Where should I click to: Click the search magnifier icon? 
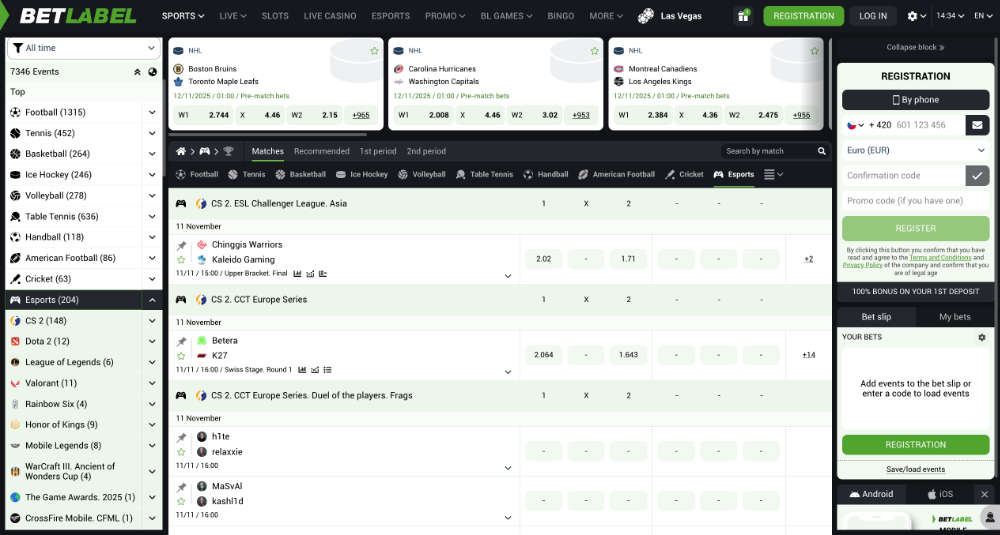822,151
